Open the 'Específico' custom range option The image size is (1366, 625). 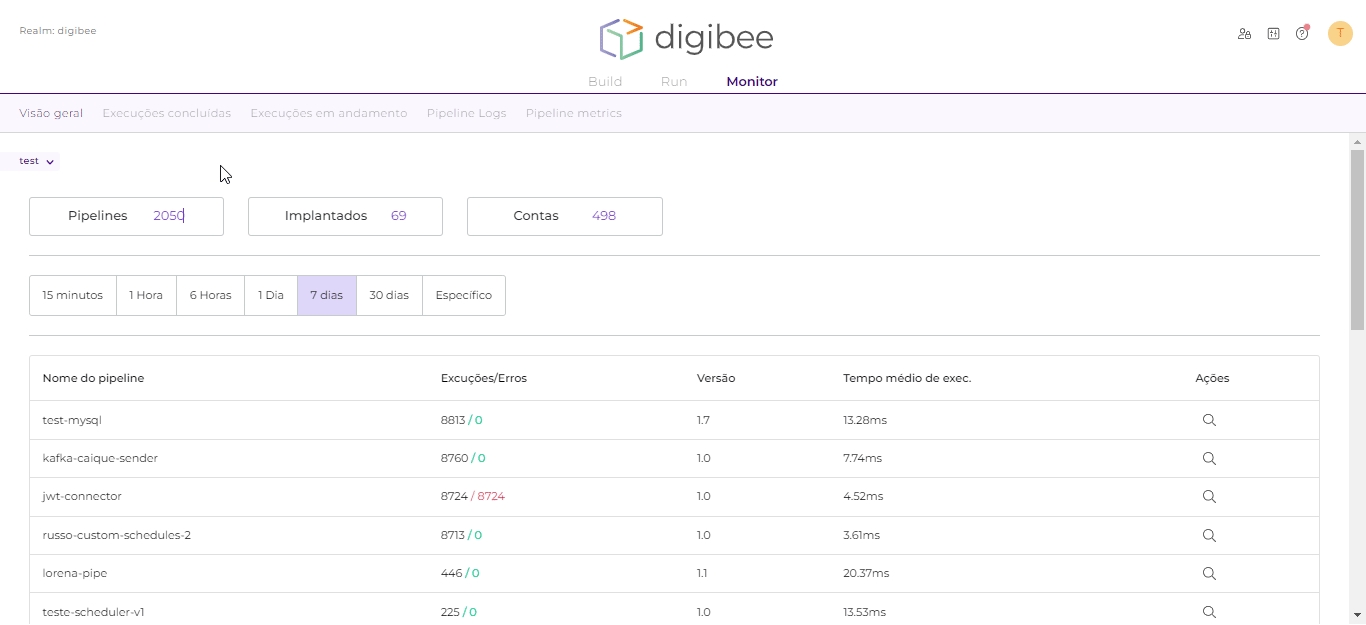[x=463, y=296]
